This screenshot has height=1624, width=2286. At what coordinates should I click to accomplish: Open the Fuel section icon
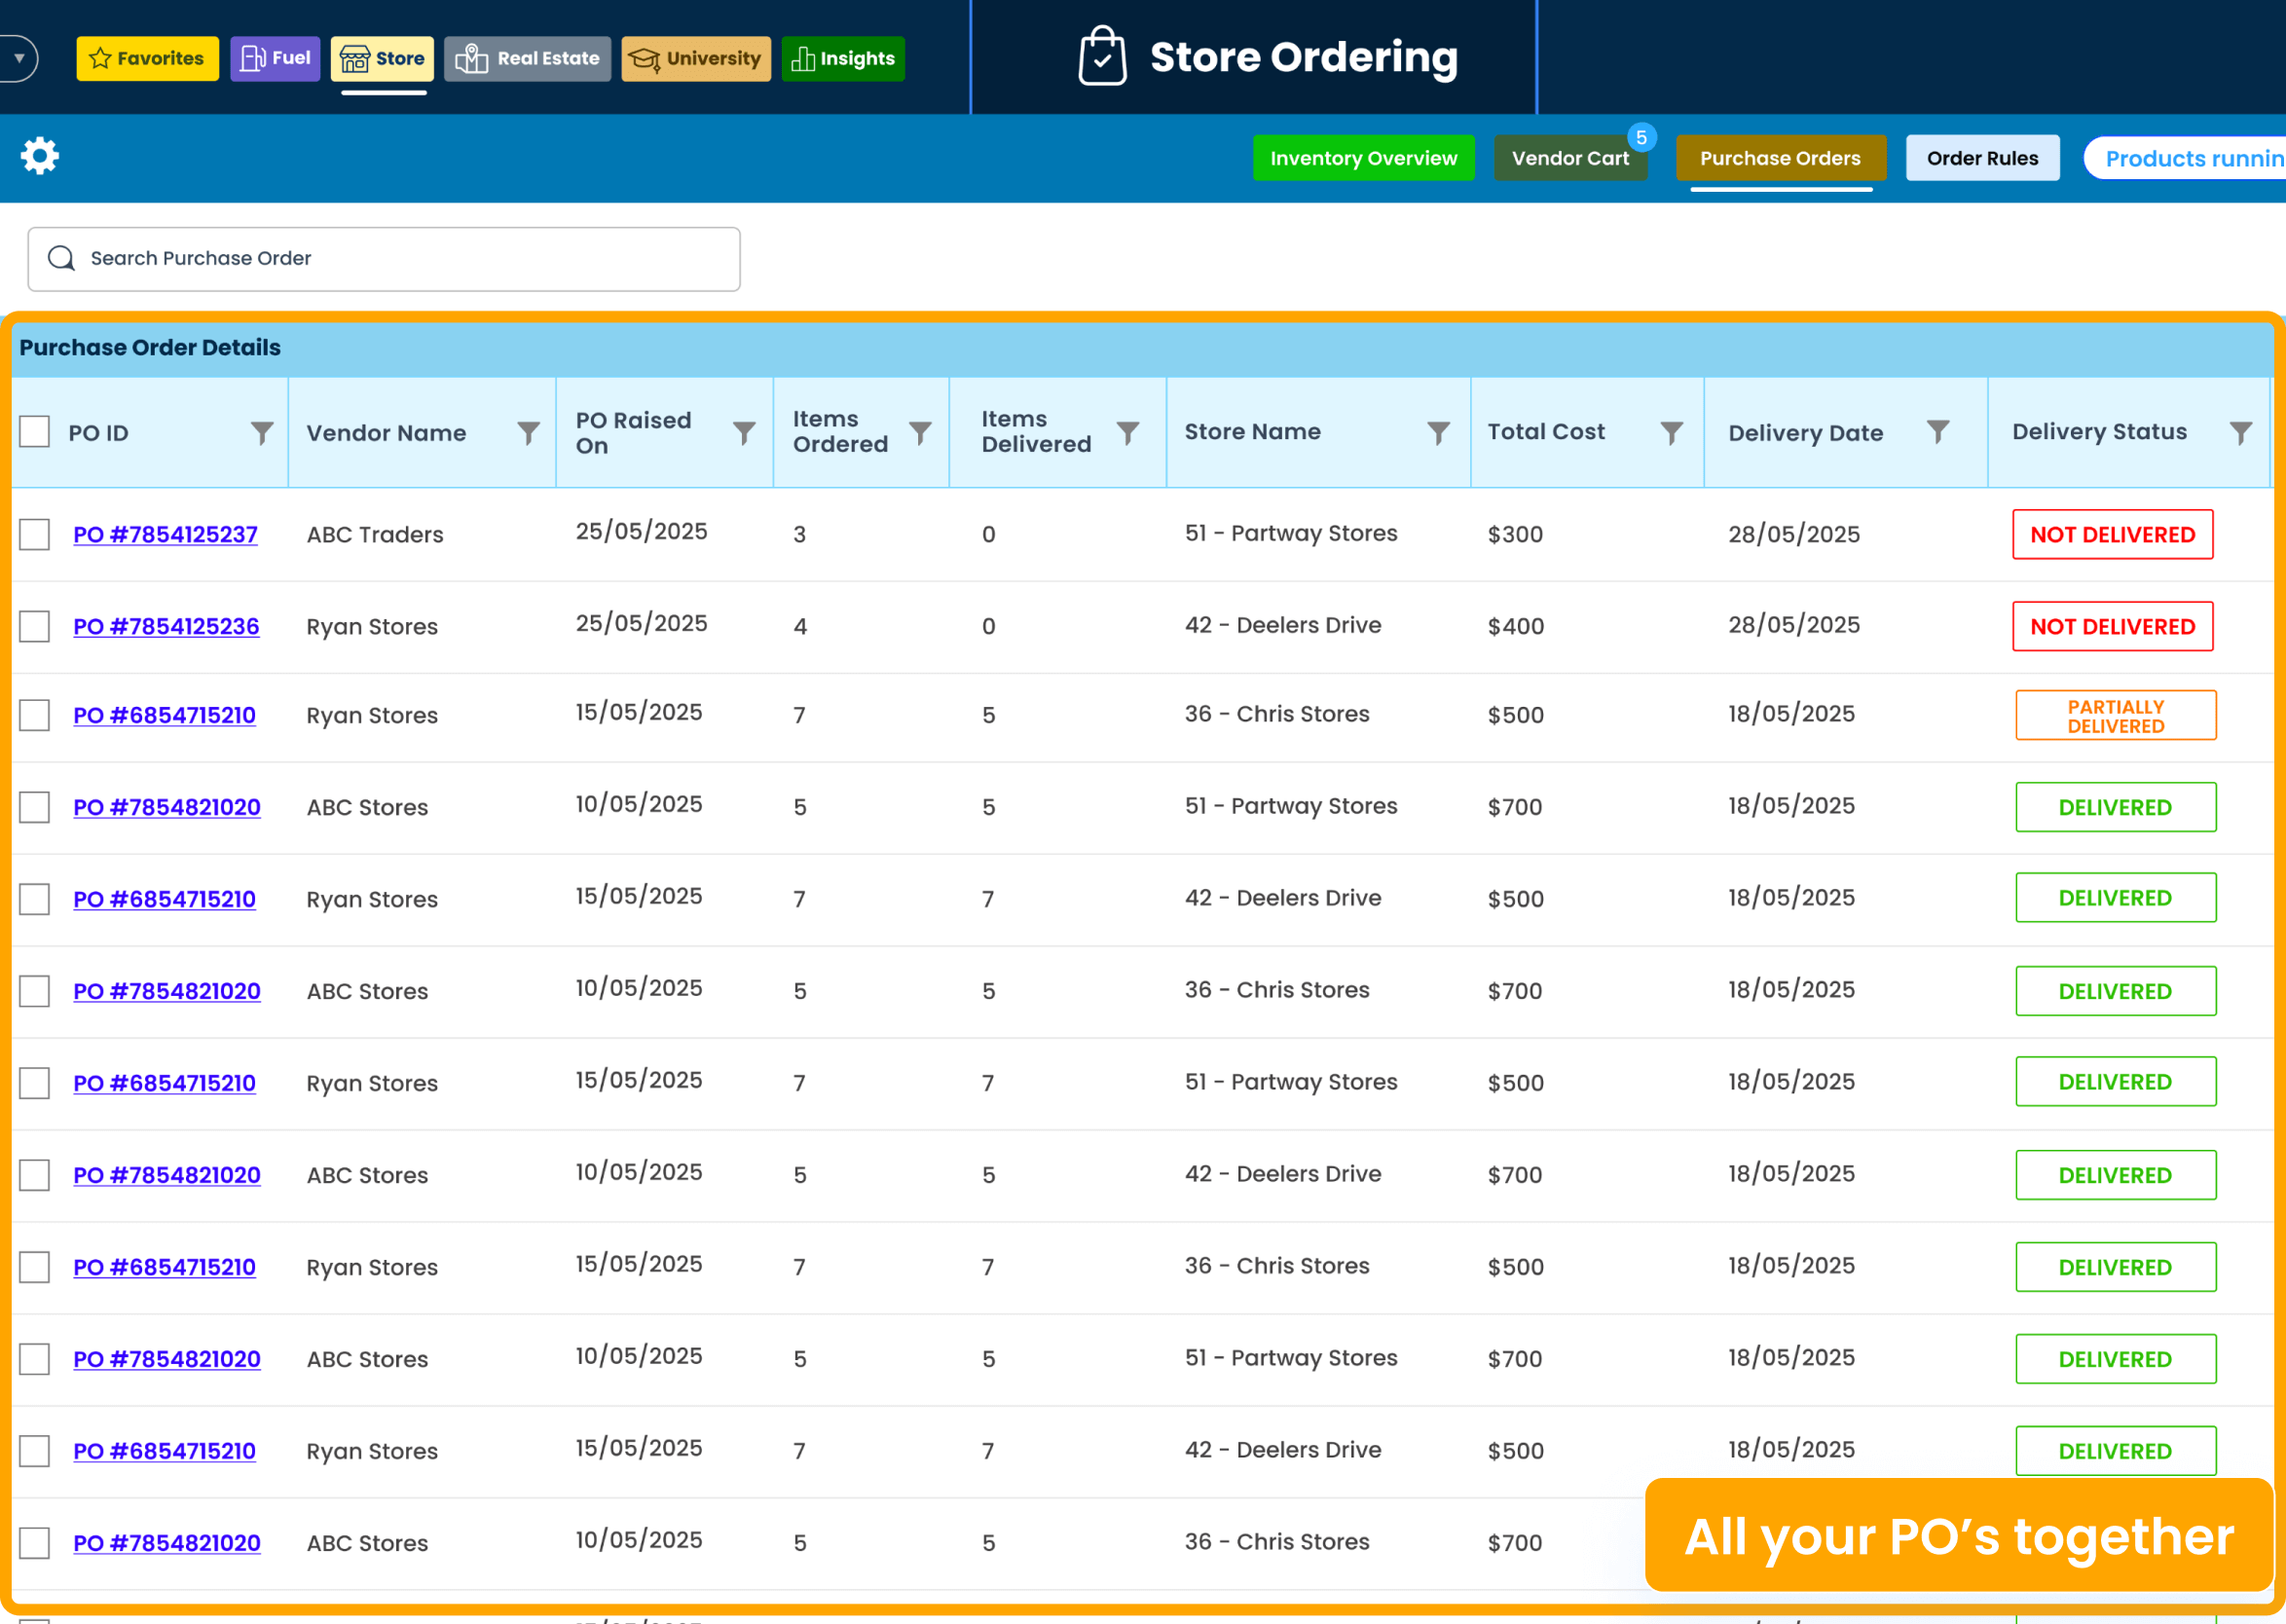click(x=252, y=58)
